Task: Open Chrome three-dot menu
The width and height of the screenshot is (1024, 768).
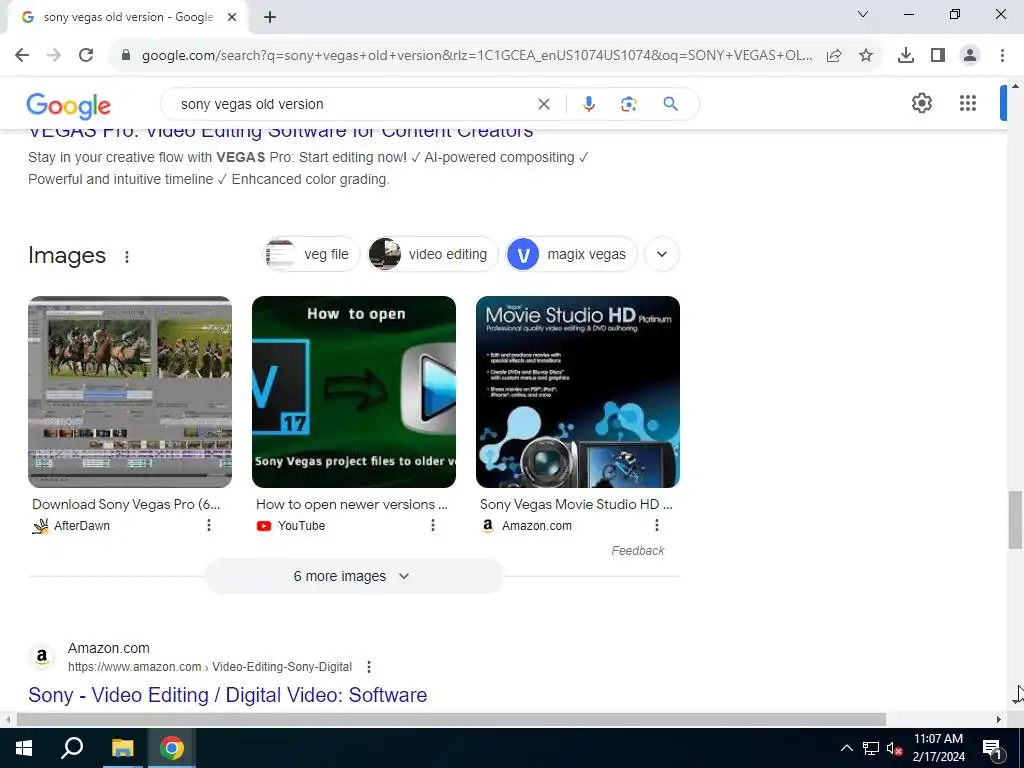Action: click(1002, 56)
